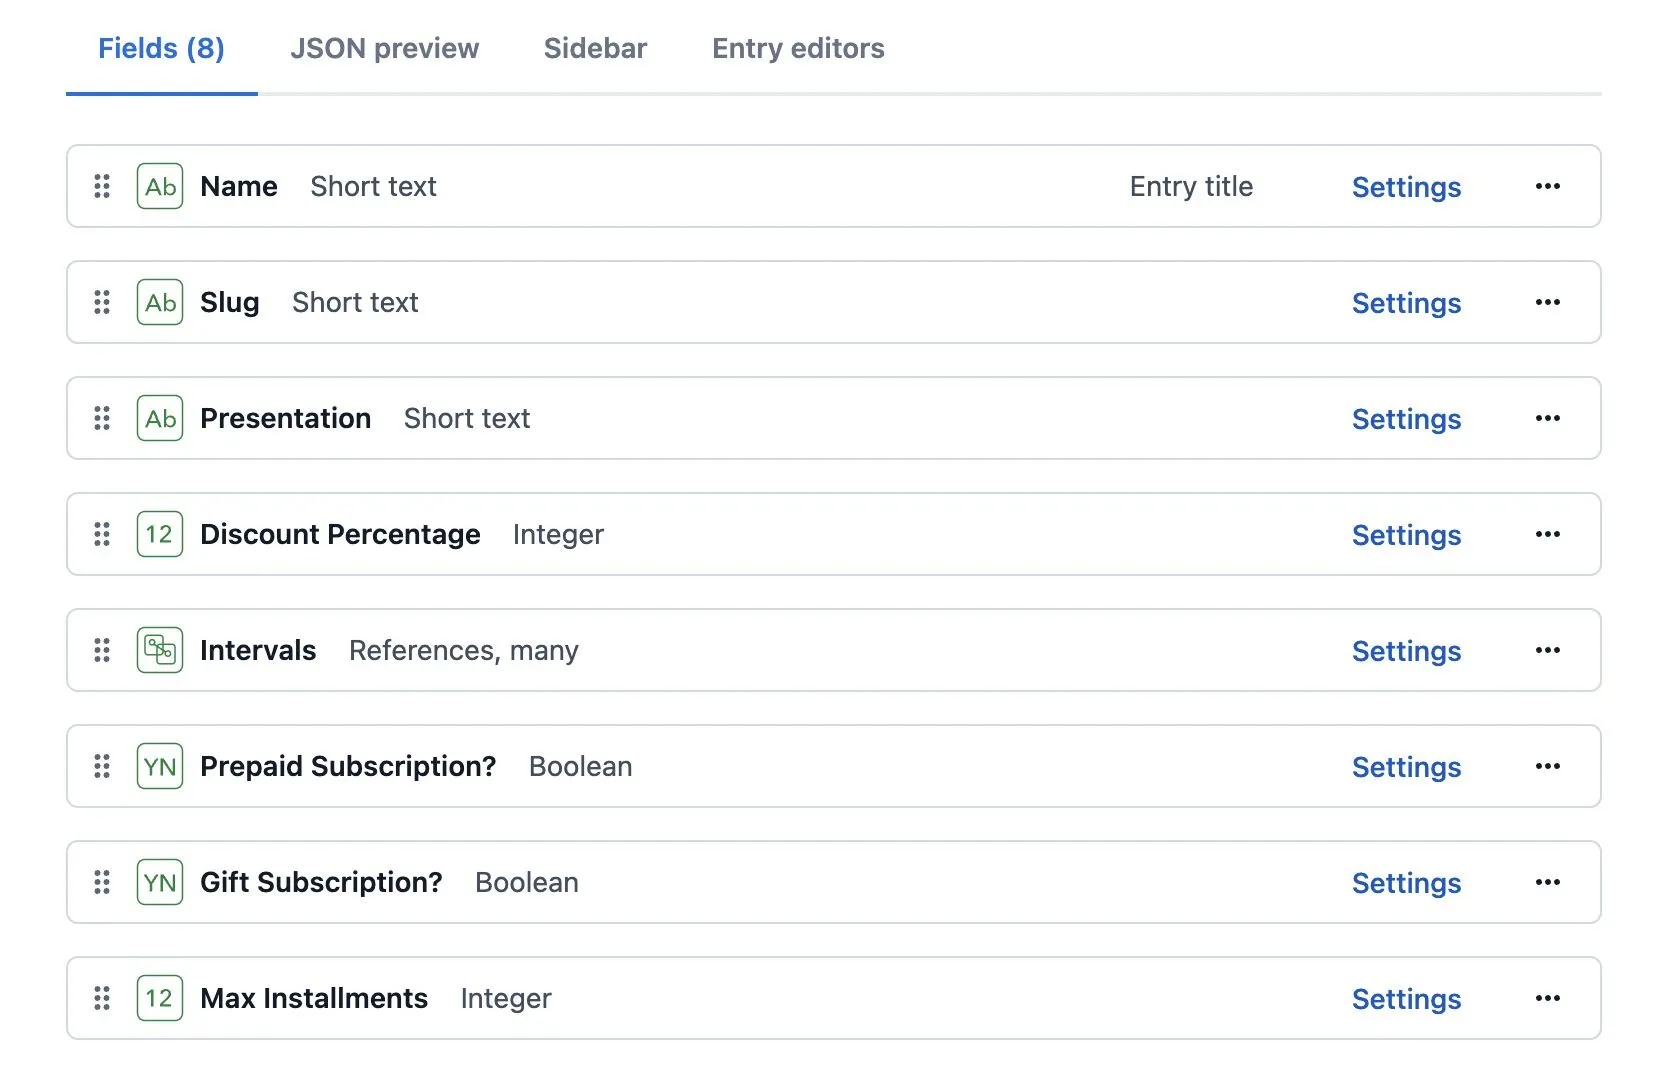Click the integer icon beside Discount Percentage
Image resolution: width=1668 pixels, height=1092 pixels.
tap(160, 534)
